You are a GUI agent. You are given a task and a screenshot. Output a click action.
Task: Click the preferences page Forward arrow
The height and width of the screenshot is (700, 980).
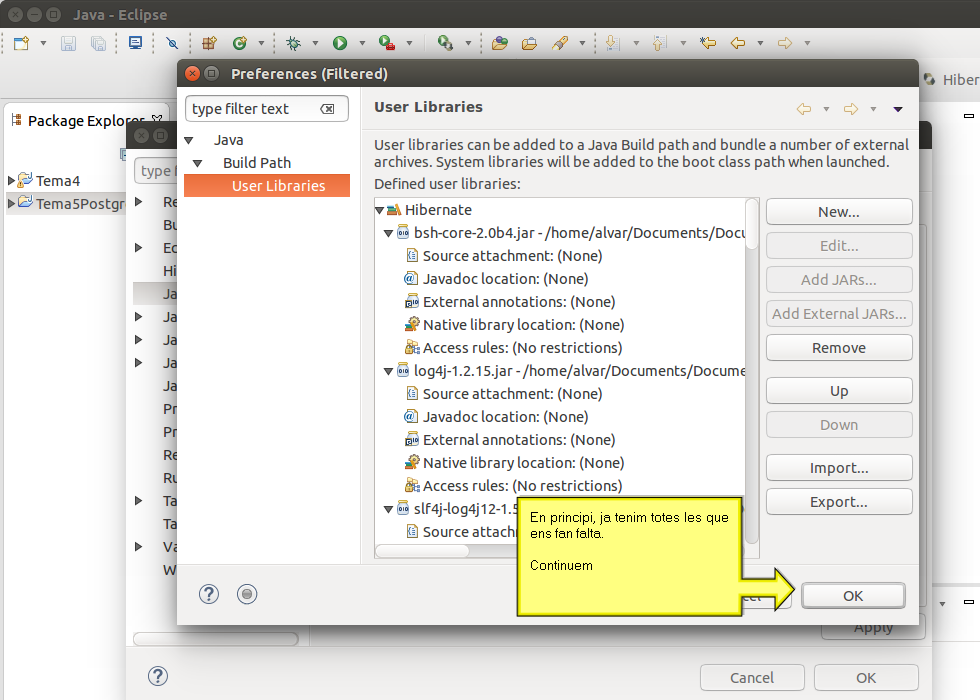tap(851, 109)
